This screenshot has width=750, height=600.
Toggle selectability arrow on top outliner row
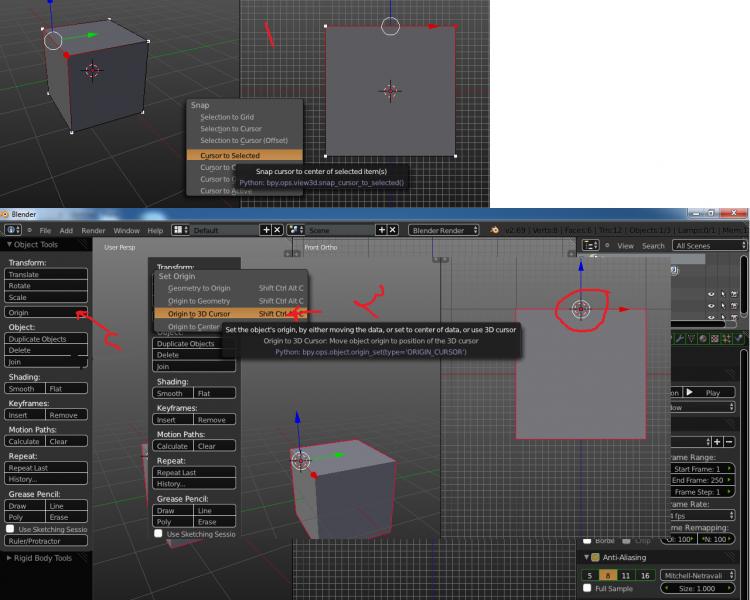coord(723,294)
